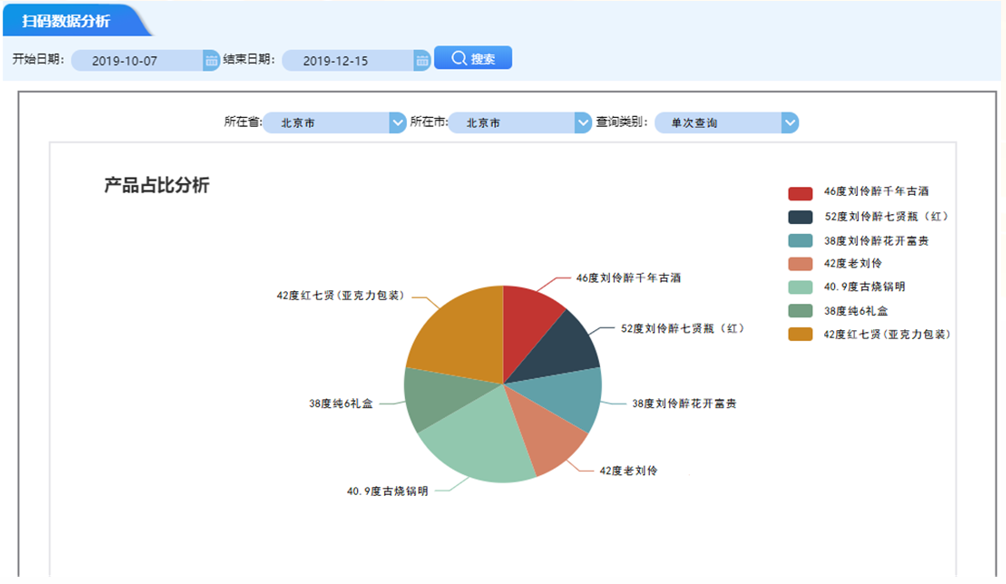This screenshot has height=584, width=1006.
Task: Click 42度红七贤 orange legend swatch
Action: point(800,334)
